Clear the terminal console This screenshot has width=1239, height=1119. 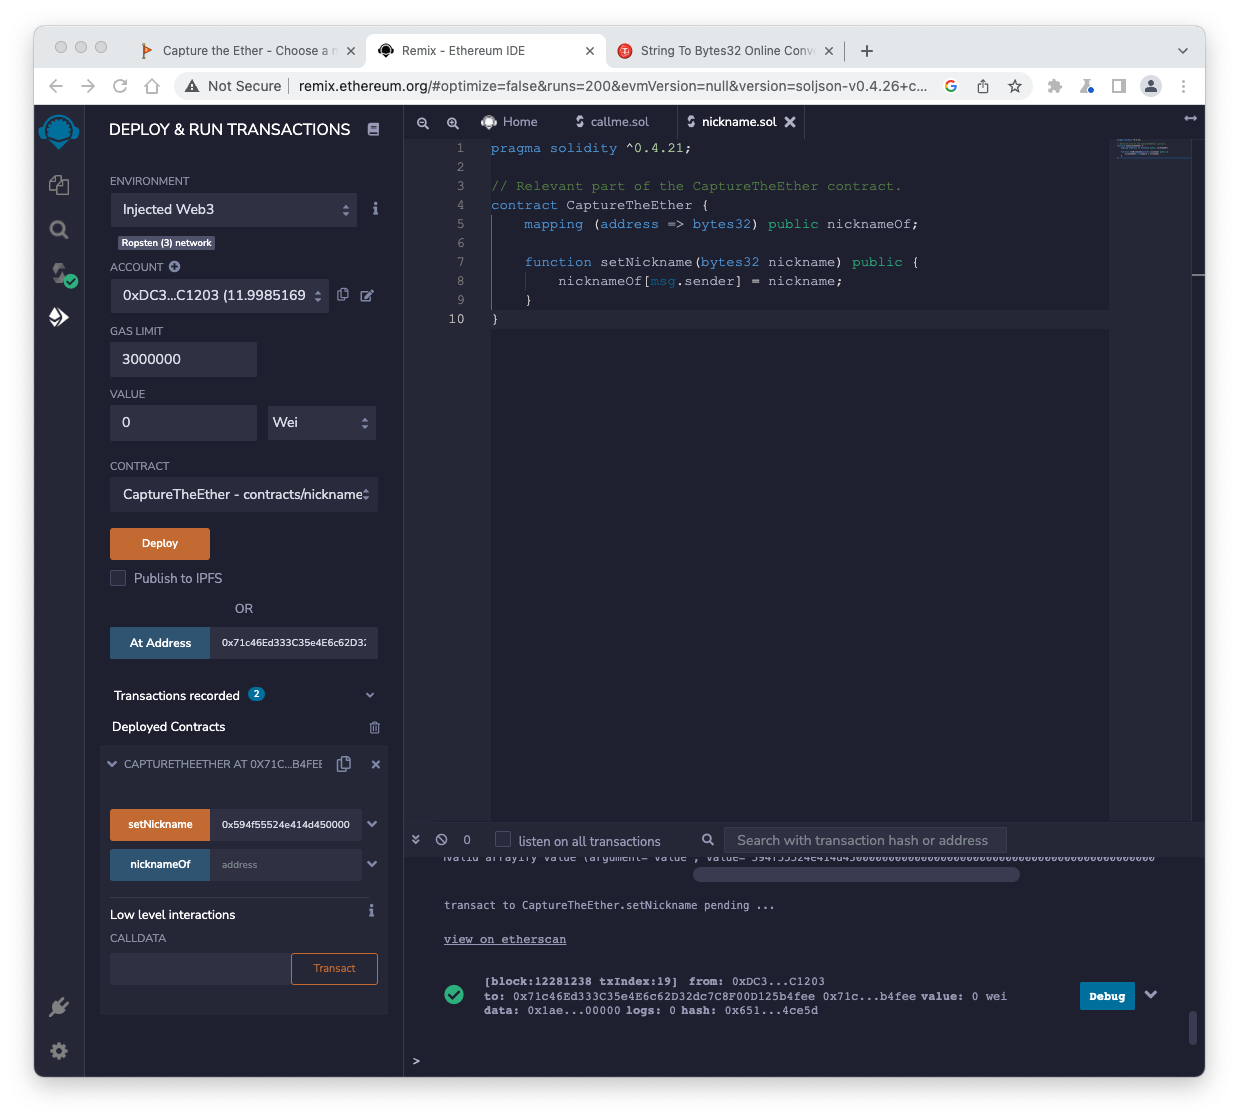coord(442,840)
